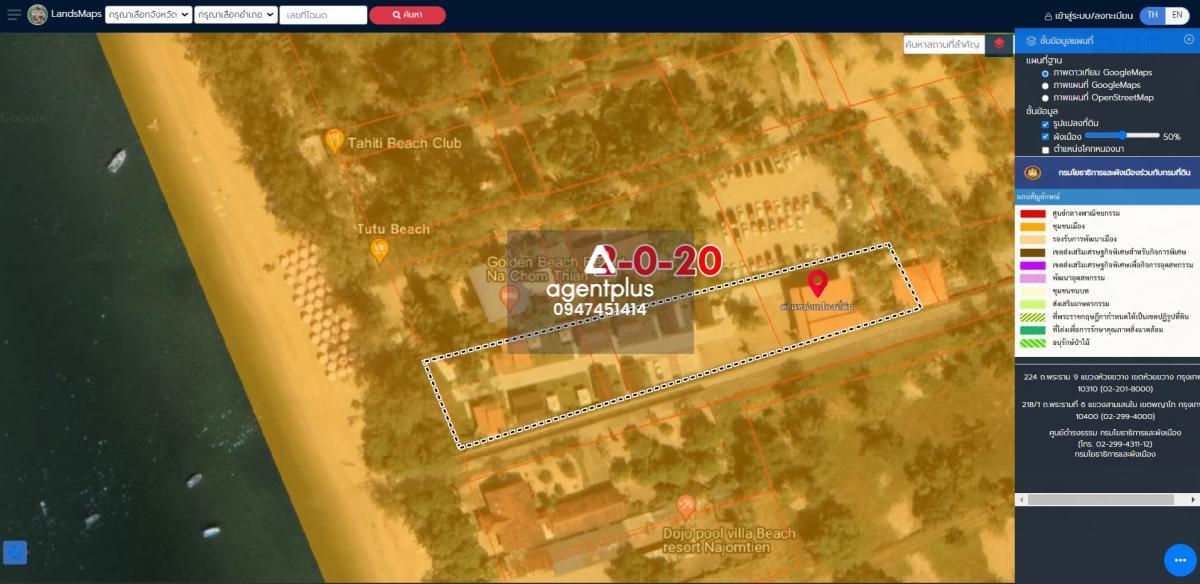
Task: Click the brown special economic zone swatch
Action: (1032, 252)
